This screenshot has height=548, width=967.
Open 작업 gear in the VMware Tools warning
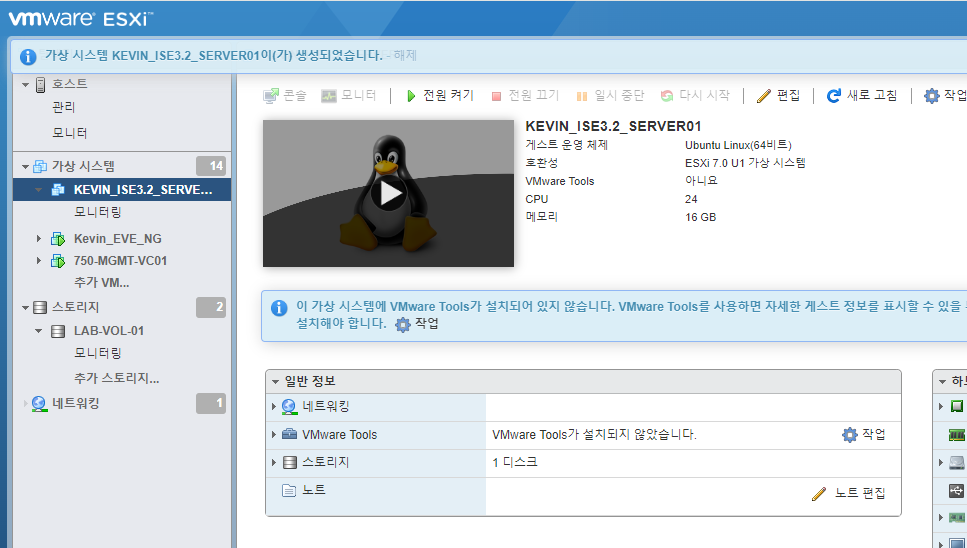click(417, 324)
